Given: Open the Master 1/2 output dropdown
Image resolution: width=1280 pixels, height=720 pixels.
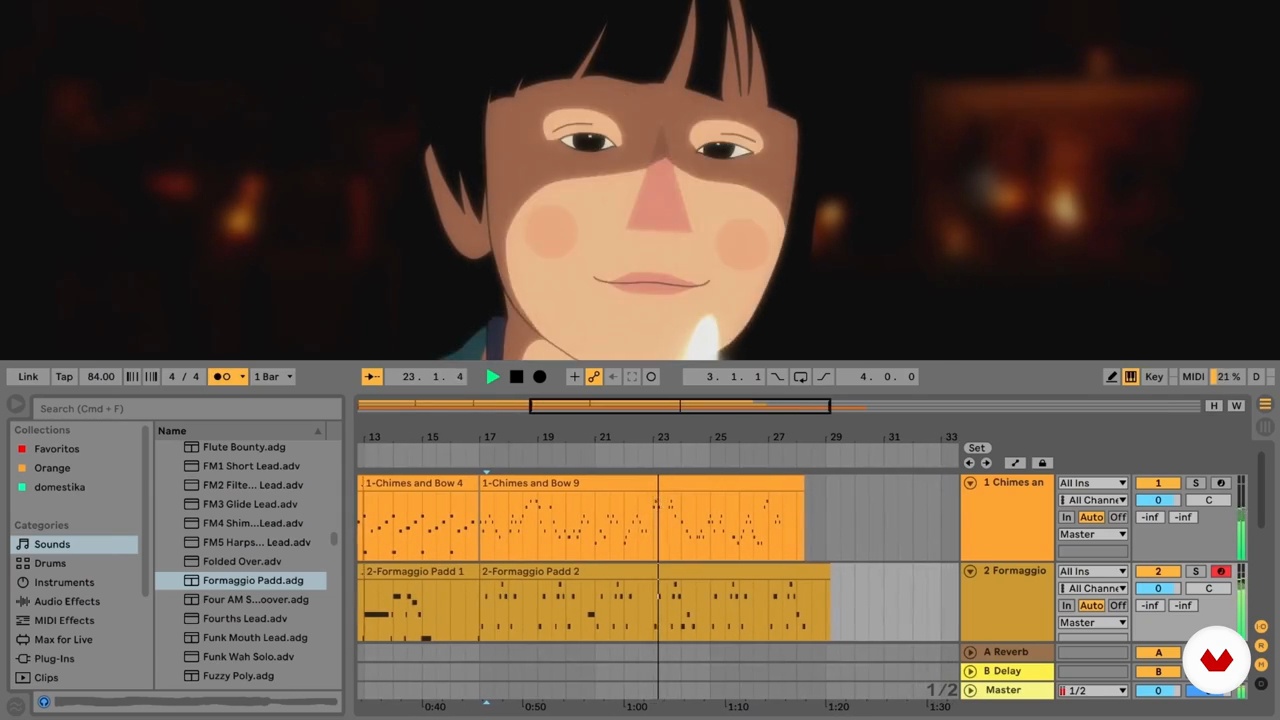Looking at the screenshot, I should 1093,690.
